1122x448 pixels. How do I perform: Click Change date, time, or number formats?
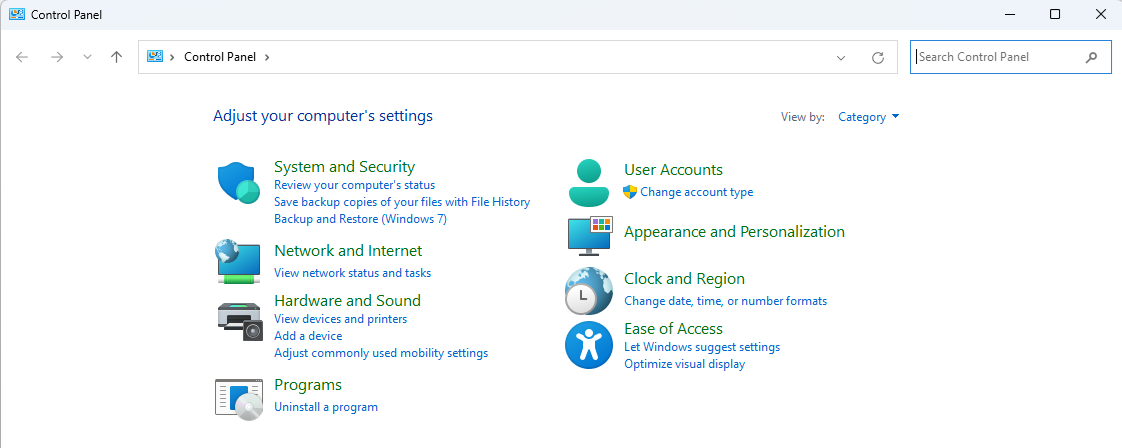coord(726,301)
